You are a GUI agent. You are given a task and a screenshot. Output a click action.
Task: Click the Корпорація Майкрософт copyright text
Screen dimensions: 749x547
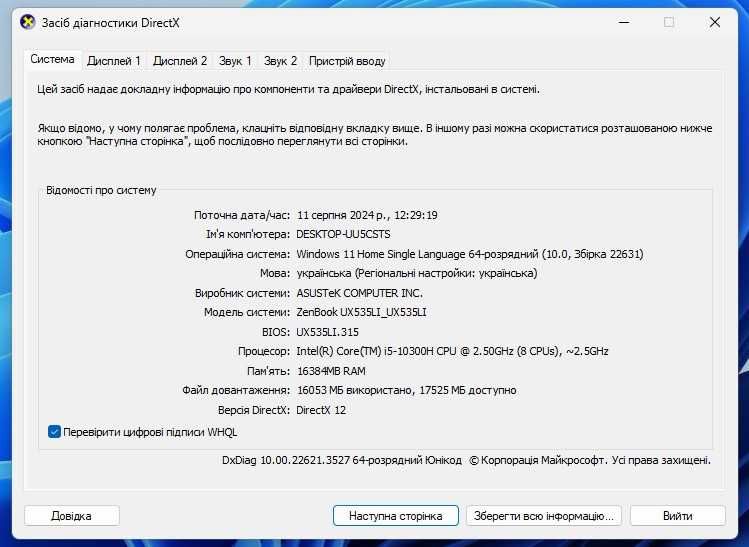click(x=590, y=461)
